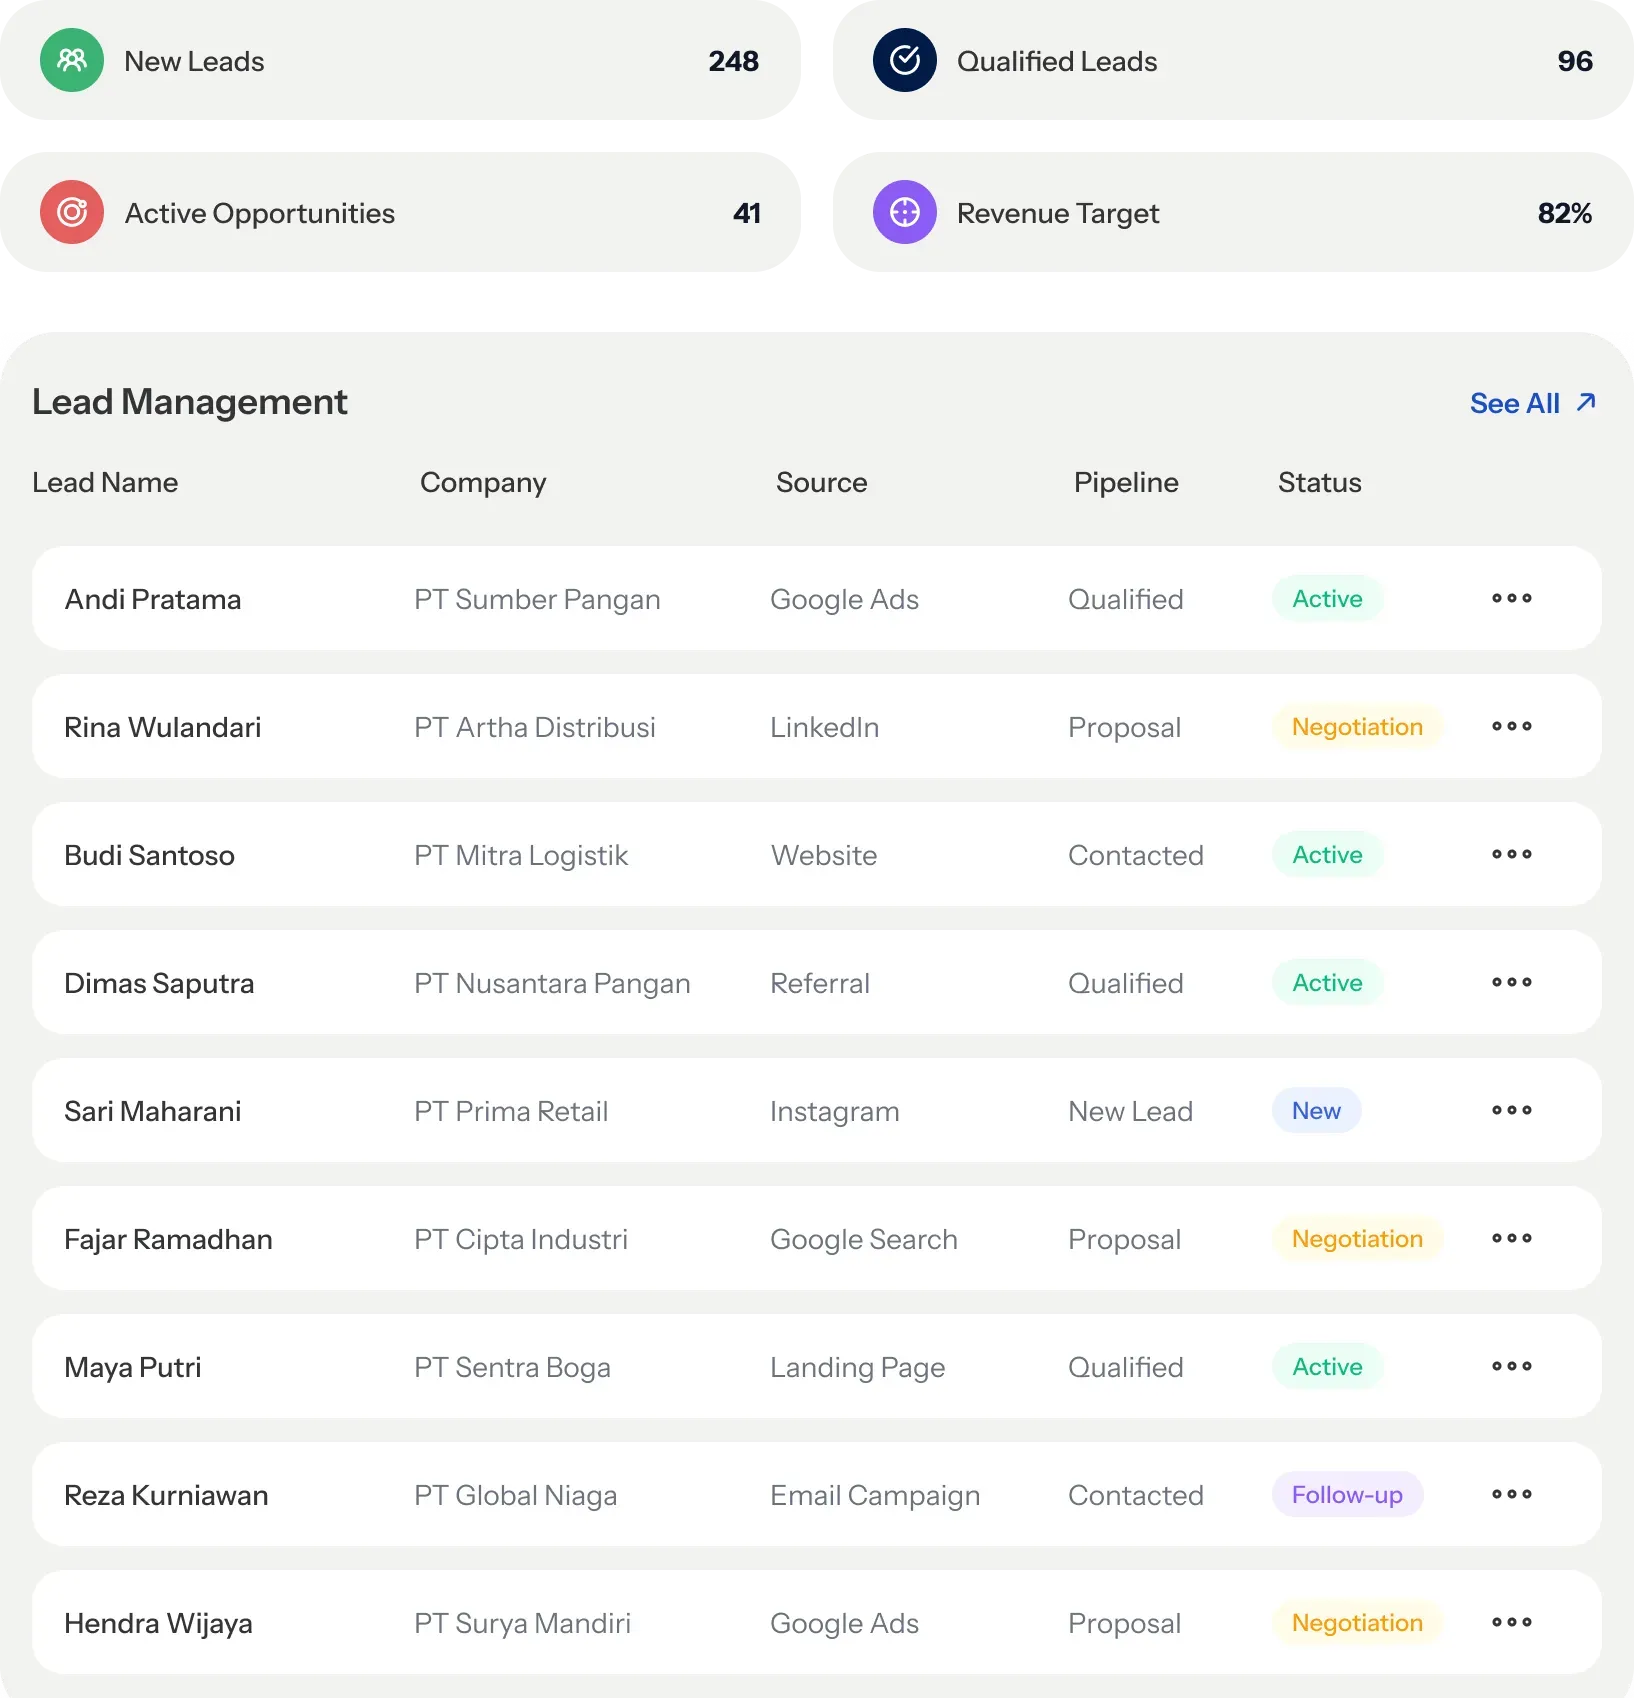The height and width of the screenshot is (1698, 1634).
Task: Click the Status column header
Action: tap(1319, 482)
